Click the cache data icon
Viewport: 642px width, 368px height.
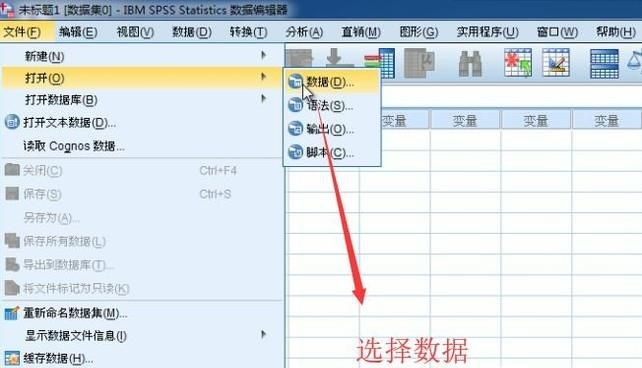(x=12, y=359)
